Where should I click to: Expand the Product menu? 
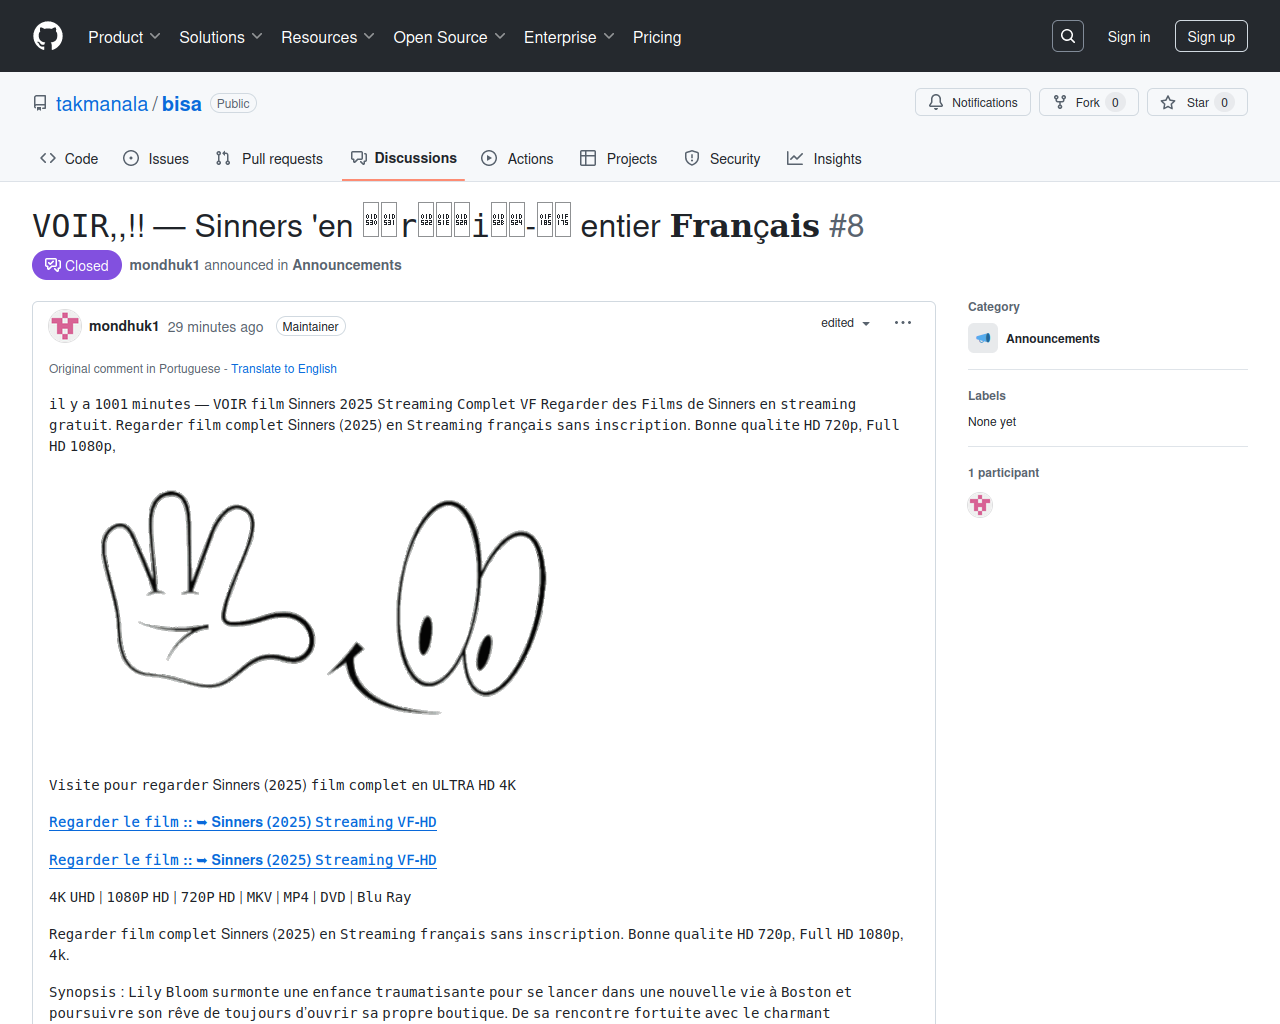124,37
